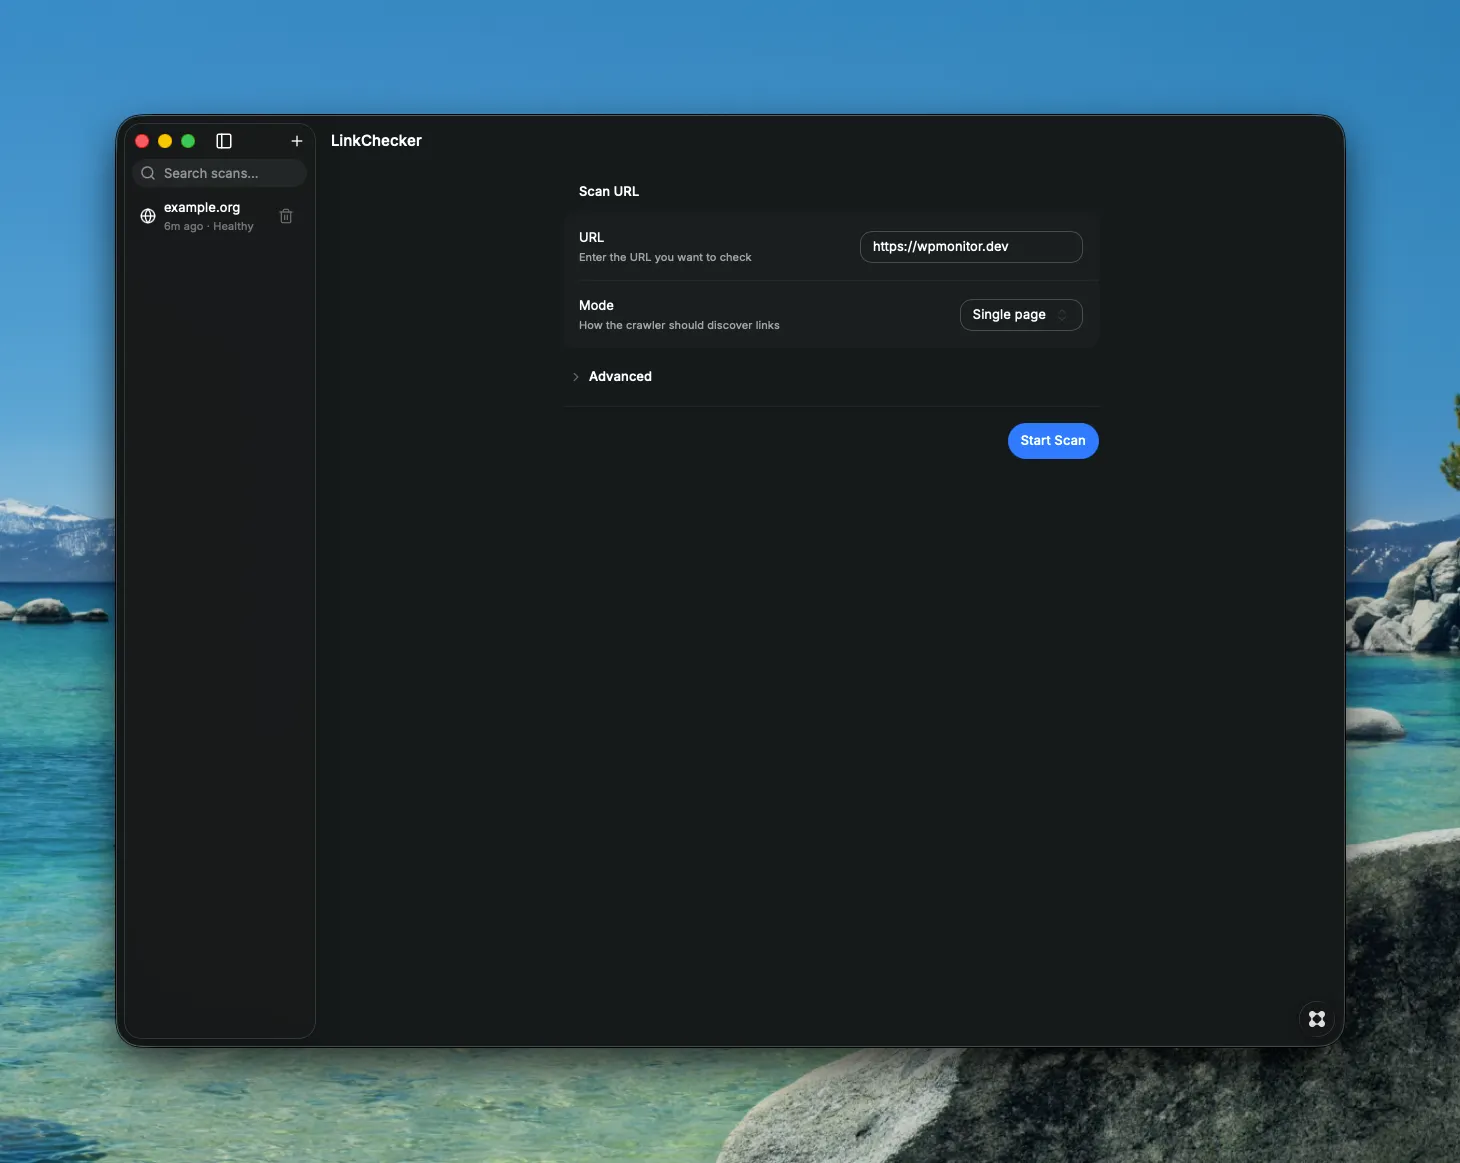The width and height of the screenshot is (1460, 1163).
Task: Minimize the window with yellow button
Action: pyautogui.click(x=165, y=141)
